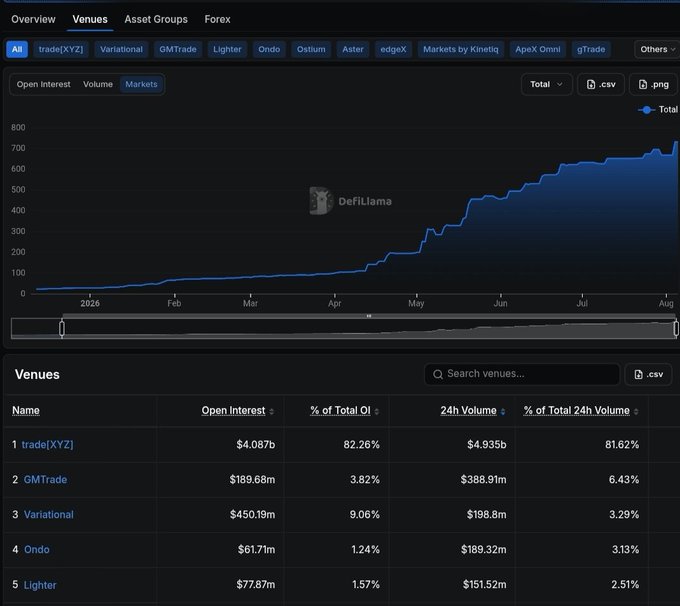Open the Lighter venue link in table
The image size is (680, 606).
pyautogui.click(x=40, y=585)
